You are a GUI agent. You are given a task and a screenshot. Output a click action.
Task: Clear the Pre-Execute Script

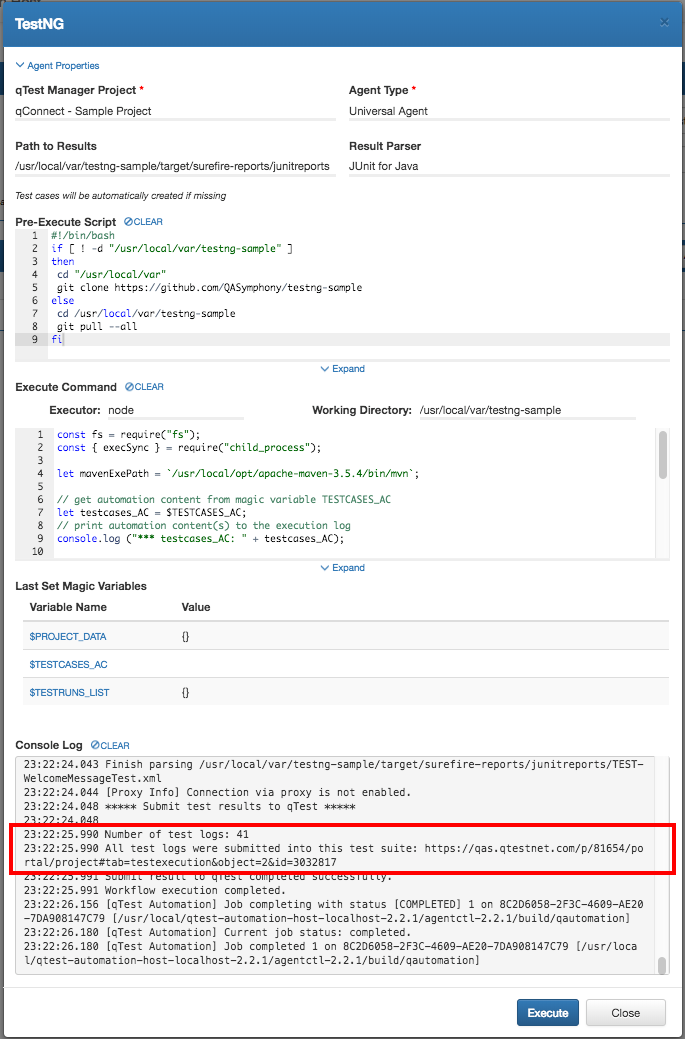pos(143,222)
